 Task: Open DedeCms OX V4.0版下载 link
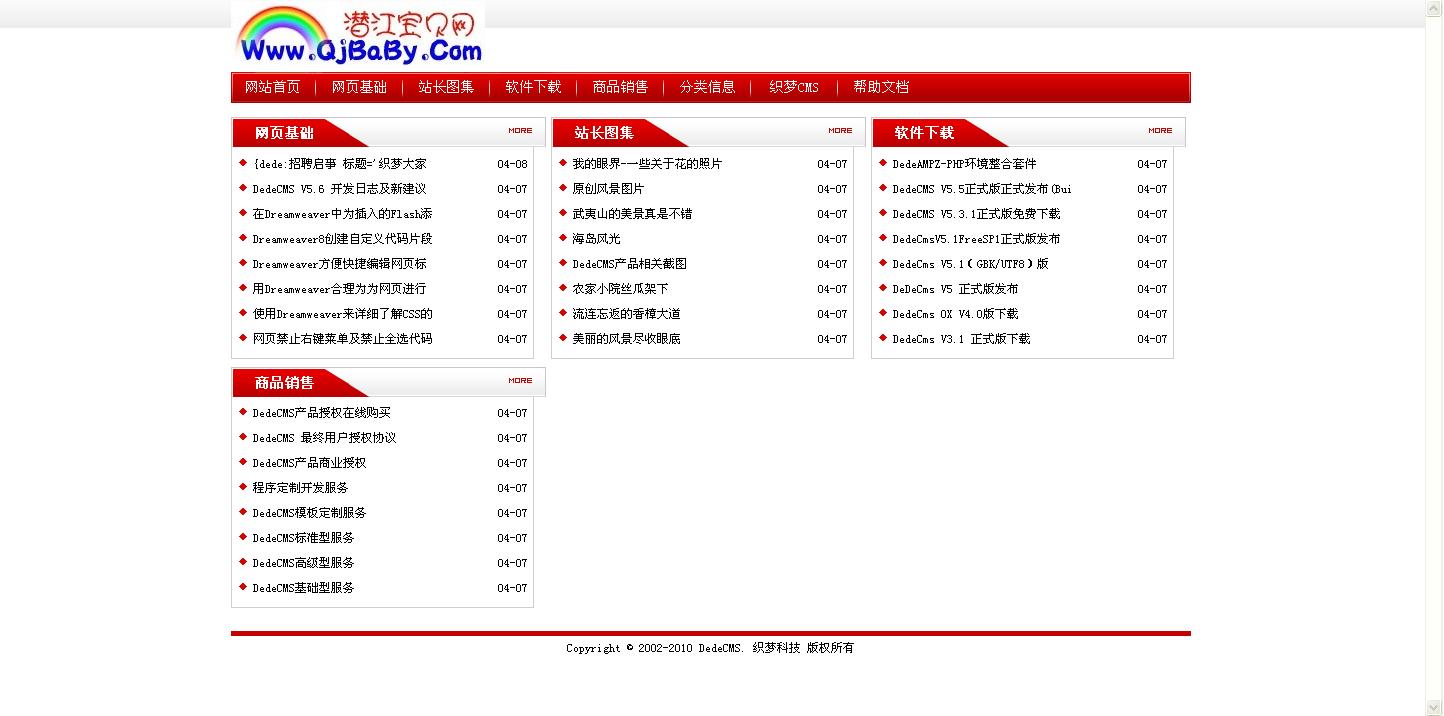pos(955,314)
